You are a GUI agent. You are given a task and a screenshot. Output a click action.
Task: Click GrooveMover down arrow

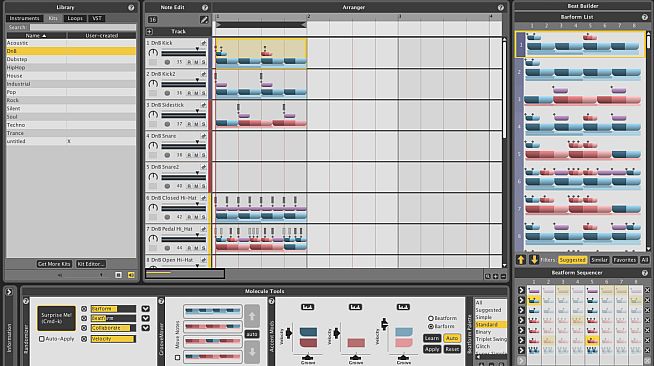coord(252,352)
